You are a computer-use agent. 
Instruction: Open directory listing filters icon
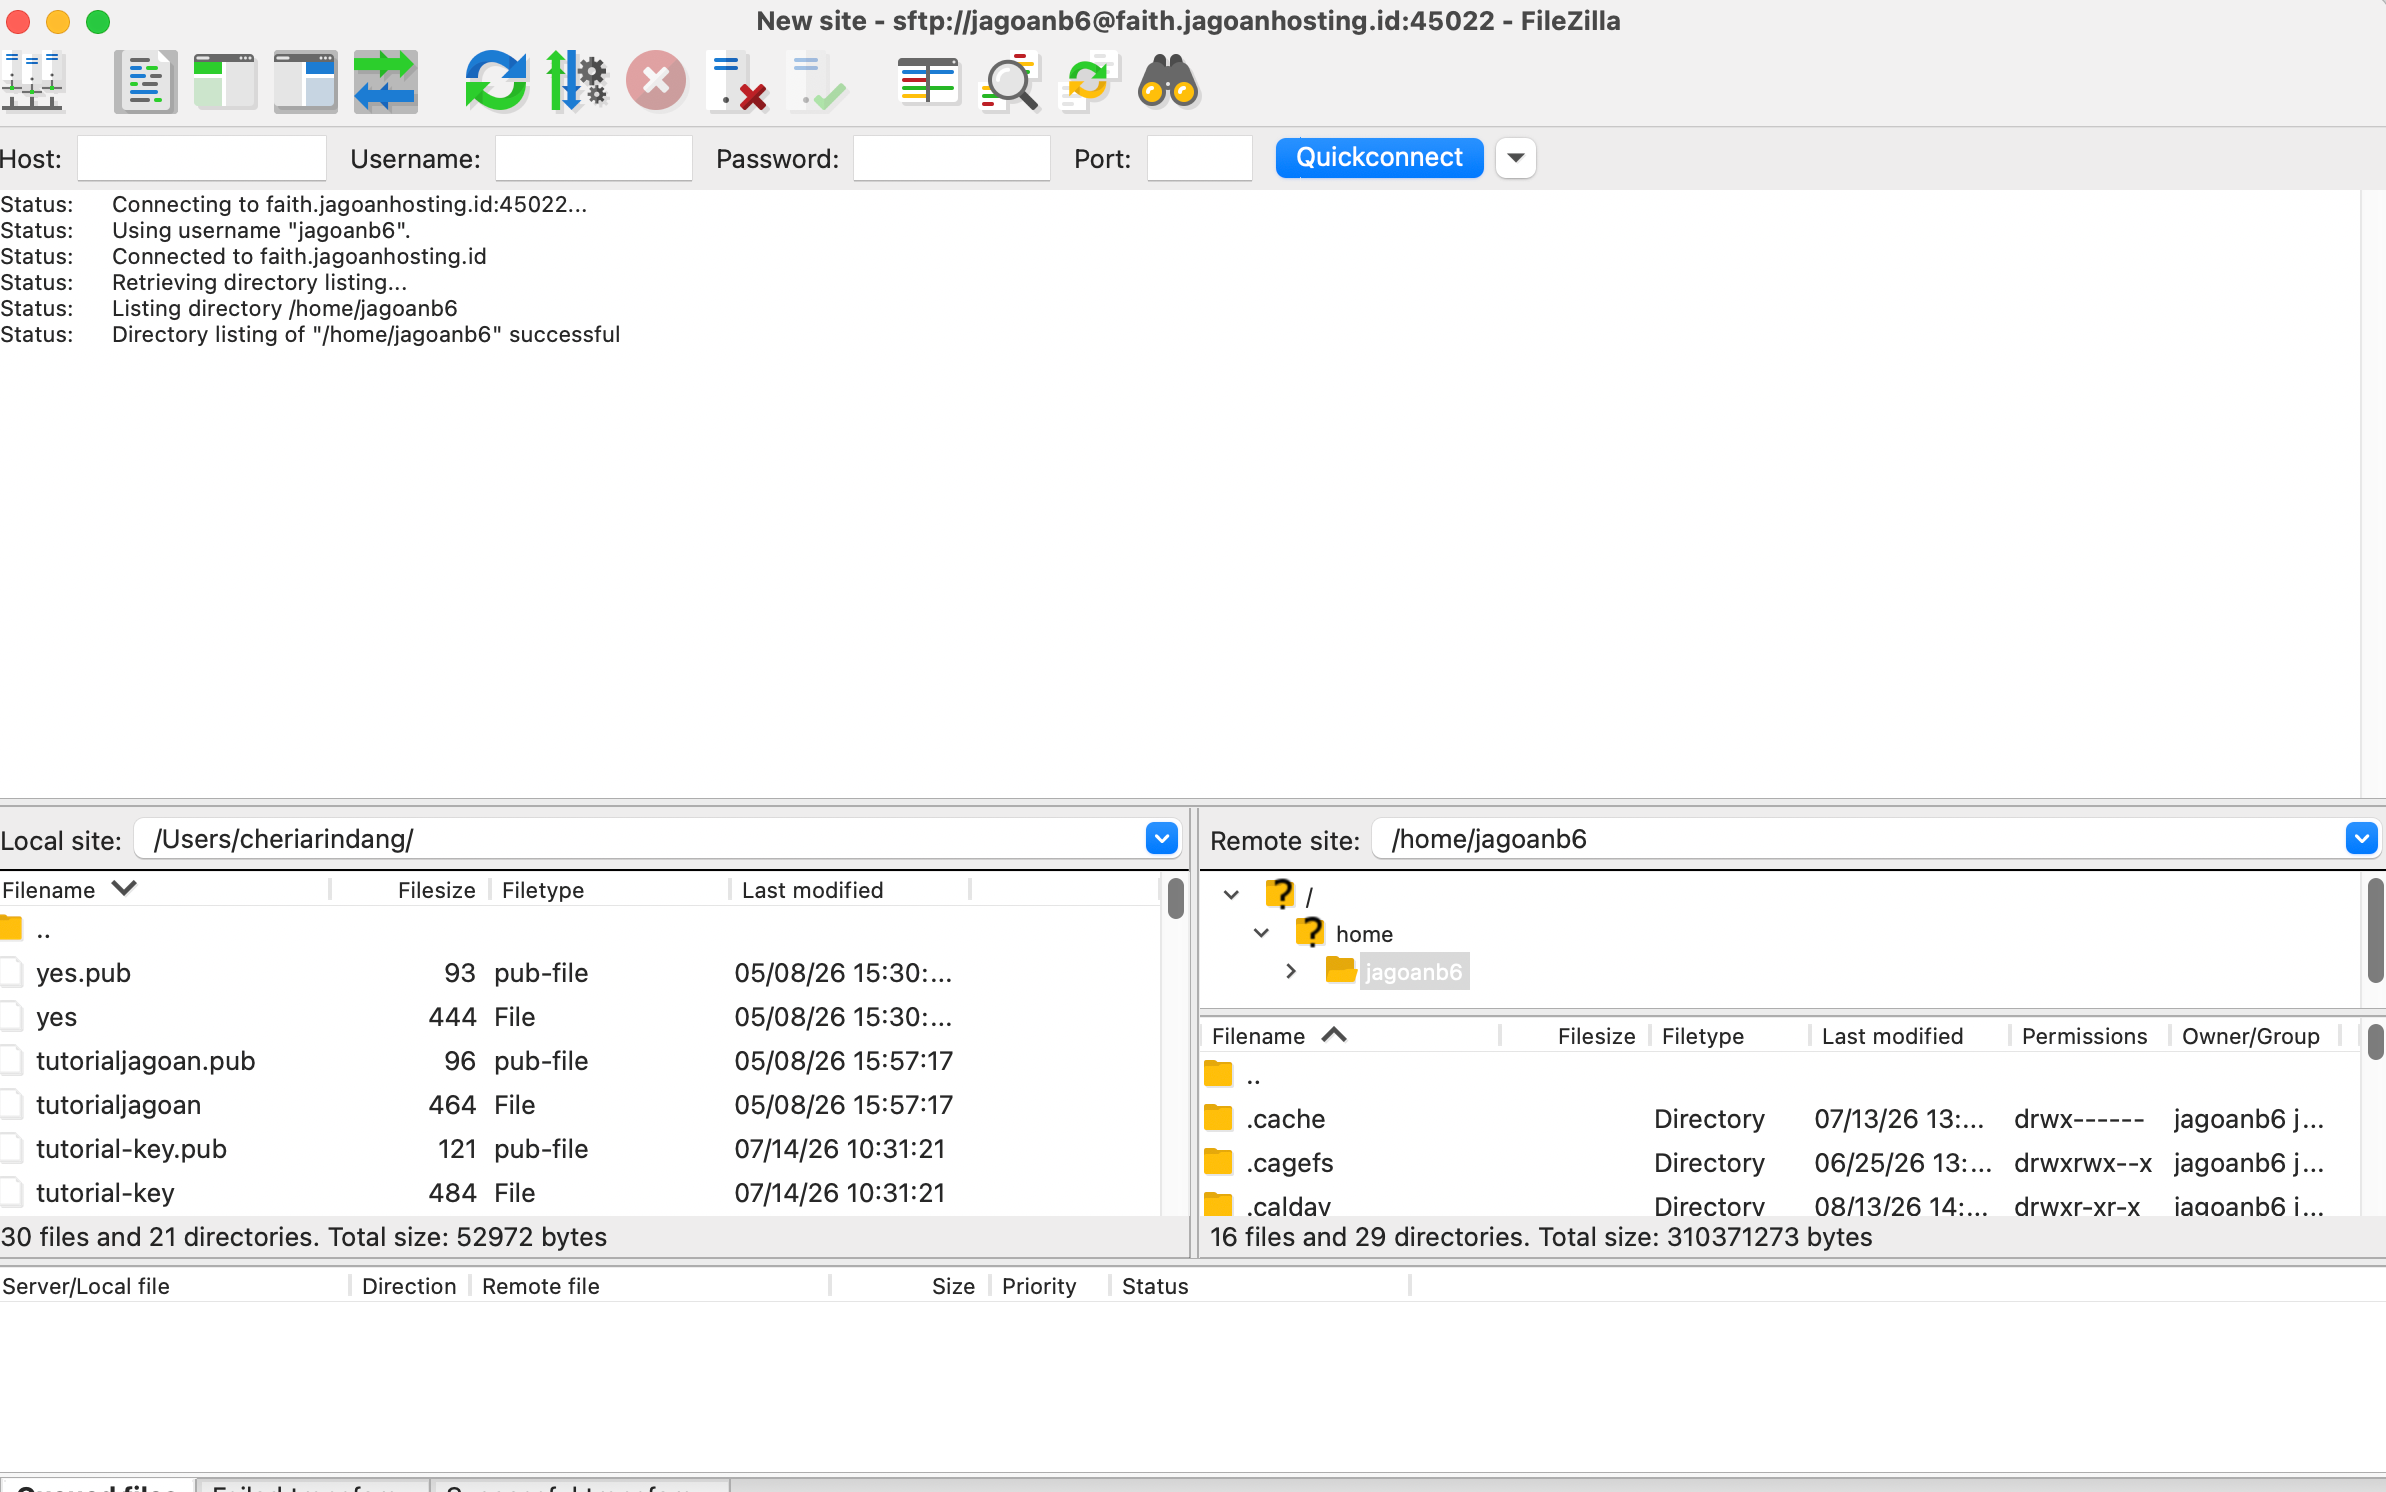pyautogui.click(x=928, y=81)
